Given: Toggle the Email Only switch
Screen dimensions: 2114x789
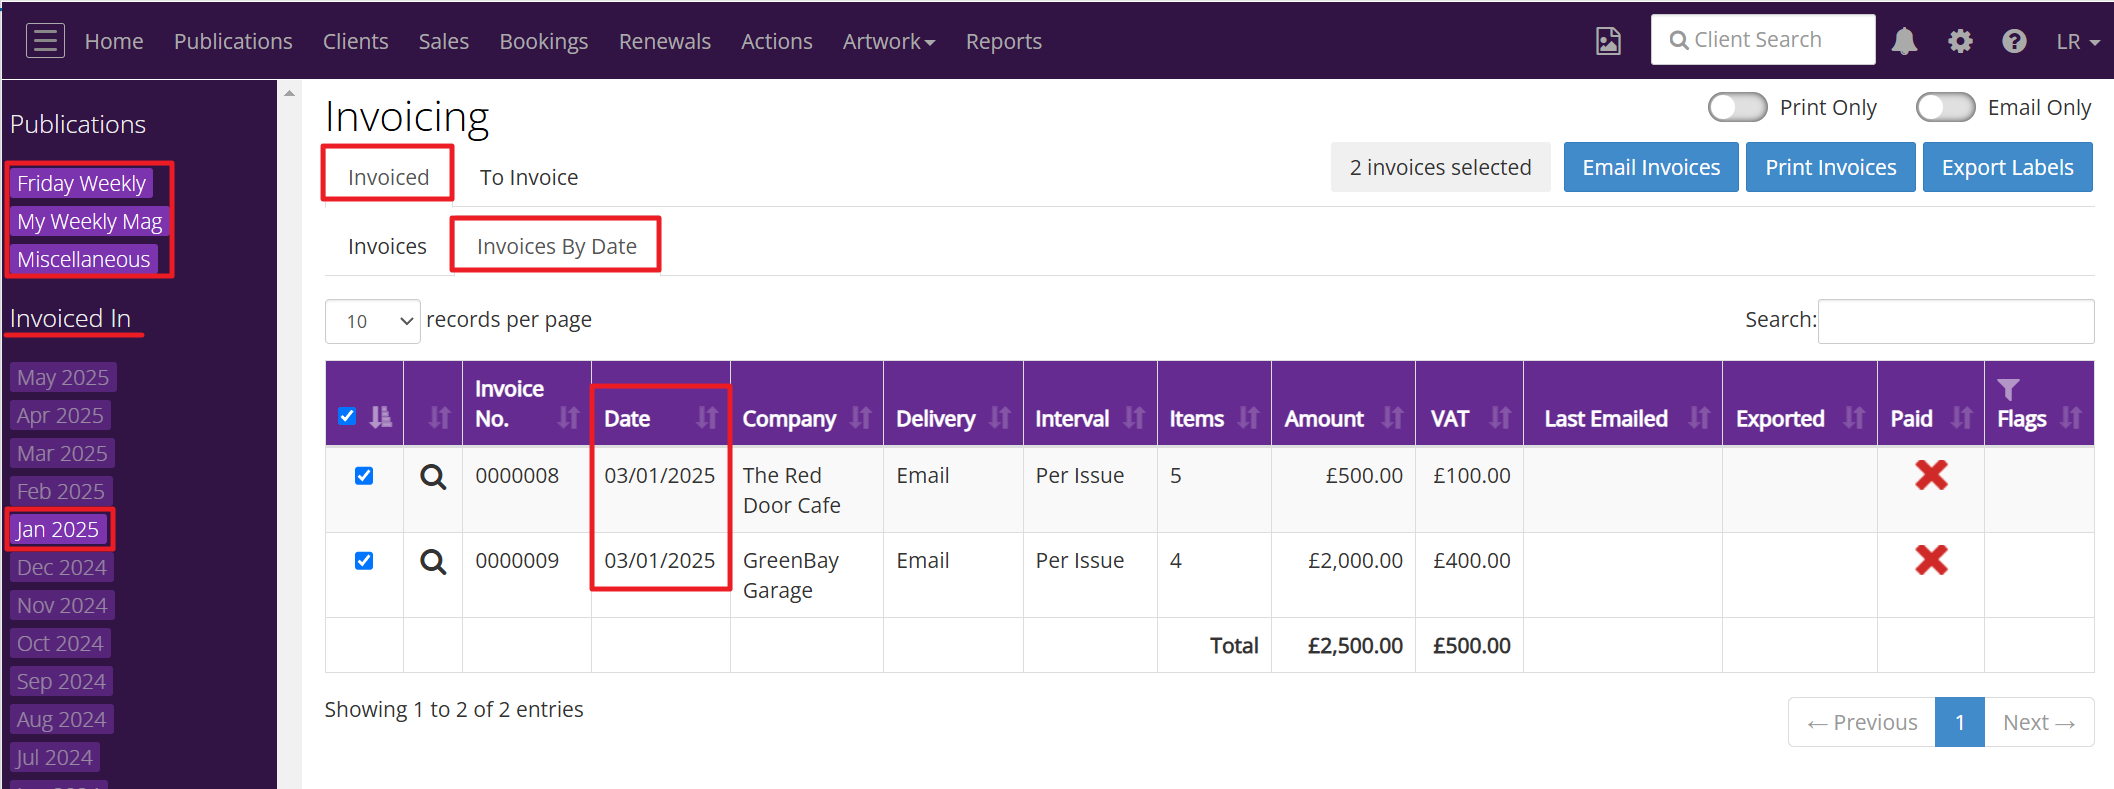Looking at the screenshot, I should click(x=1945, y=107).
